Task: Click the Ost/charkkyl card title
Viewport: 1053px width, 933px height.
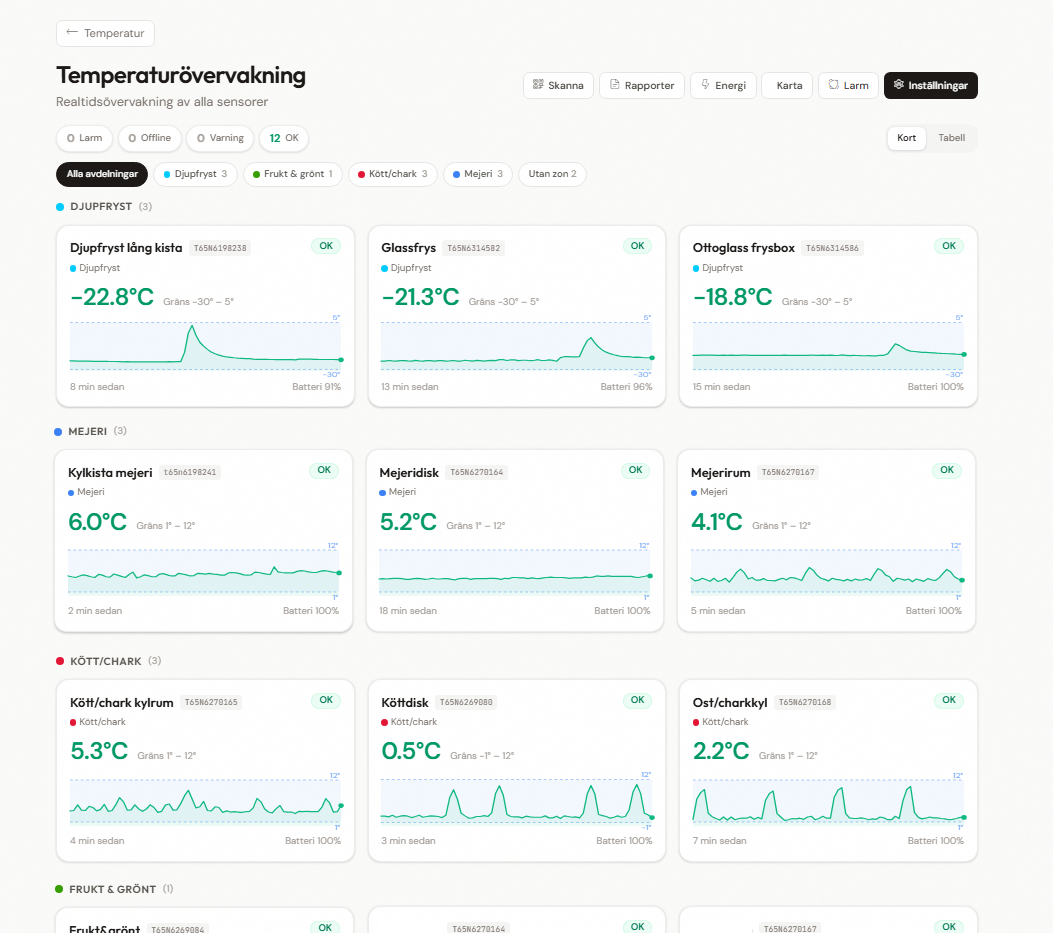Action: click(730, 703)
